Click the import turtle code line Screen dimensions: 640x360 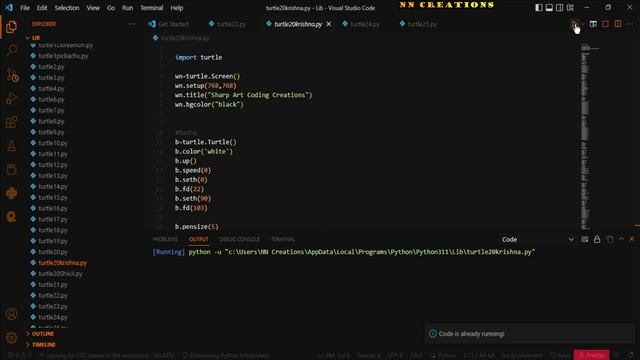click(199, 58)
